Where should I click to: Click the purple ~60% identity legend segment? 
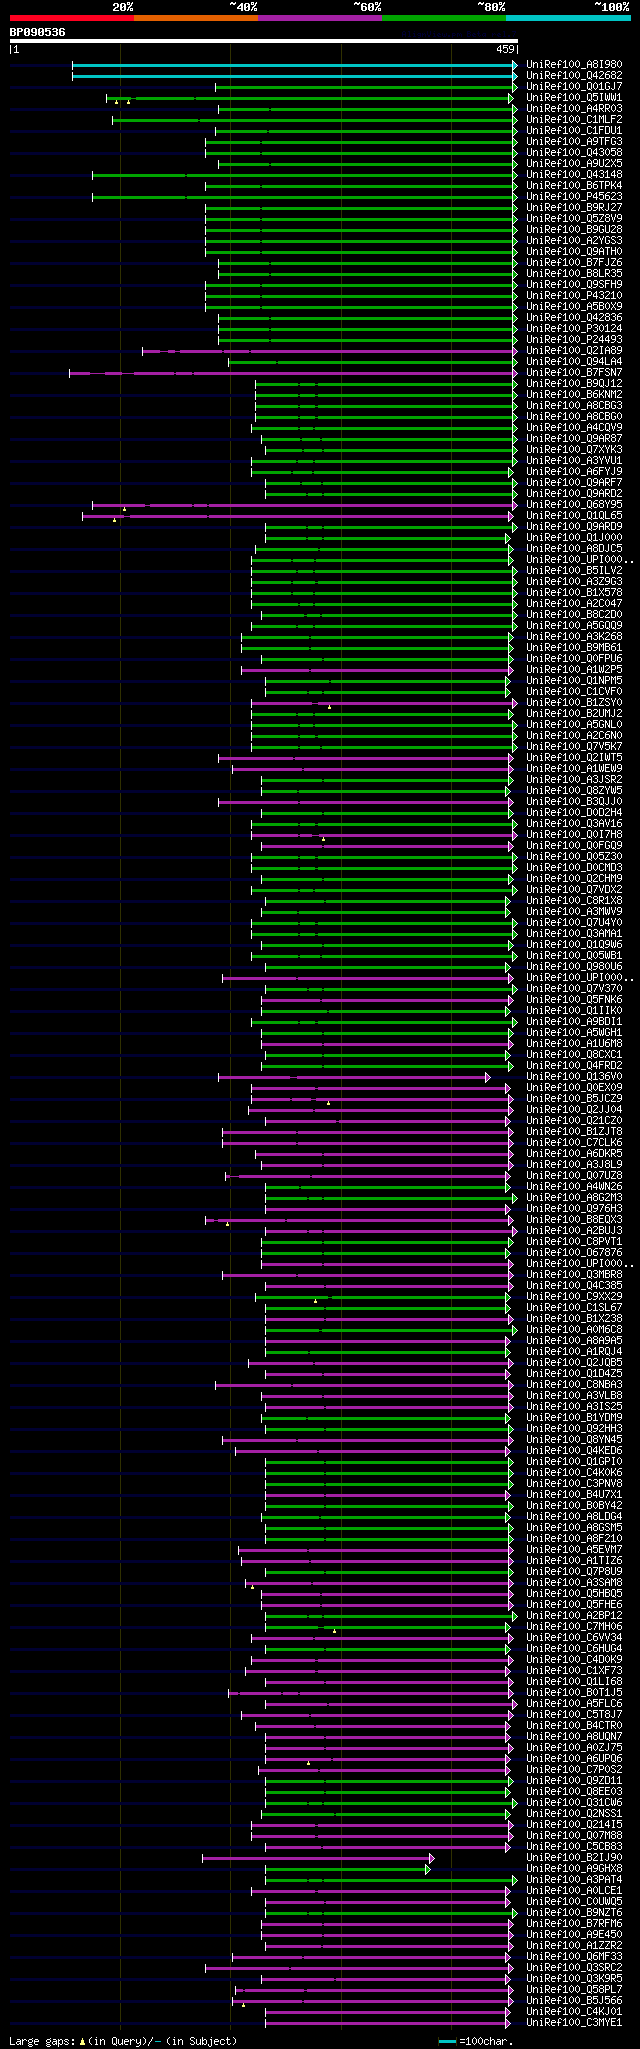pos(319,18)
